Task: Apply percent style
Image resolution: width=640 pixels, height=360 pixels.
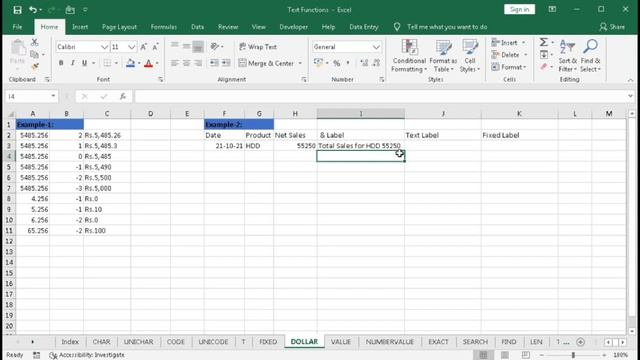Action: (x=337, y=63)
